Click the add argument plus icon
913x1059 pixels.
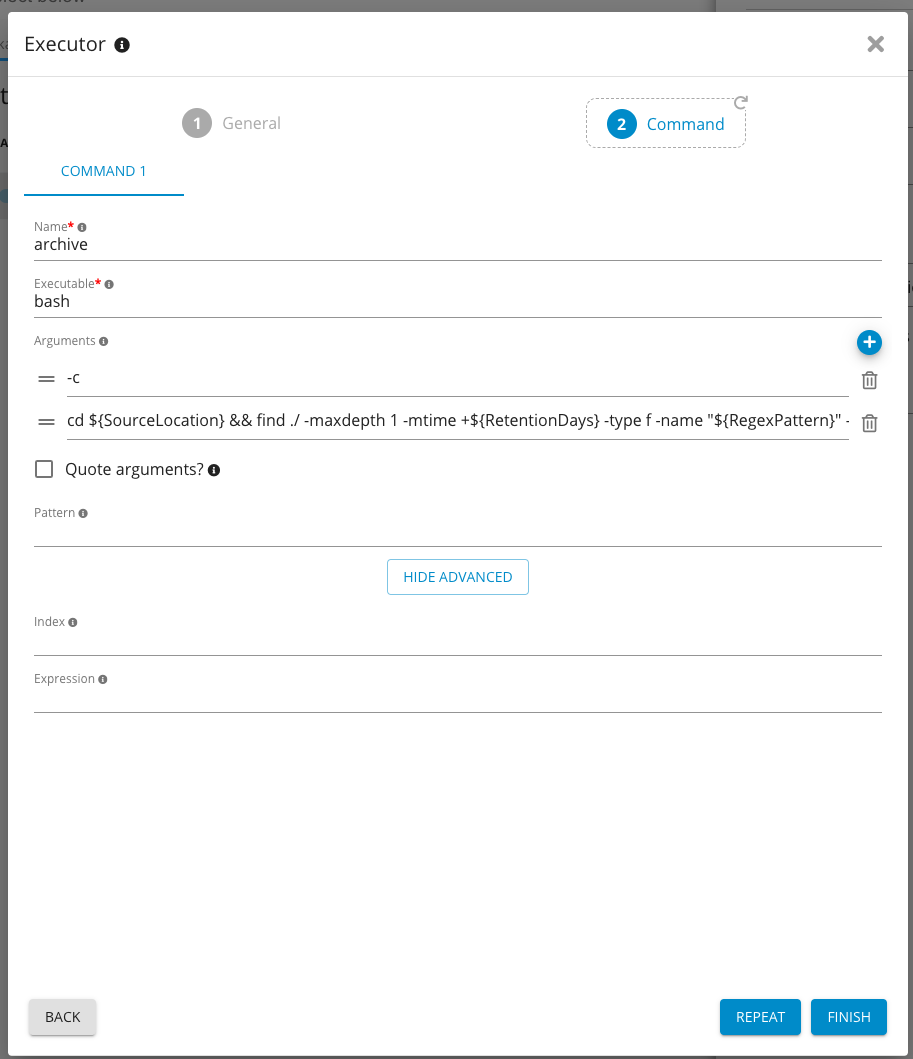click(x=869, y=343)
